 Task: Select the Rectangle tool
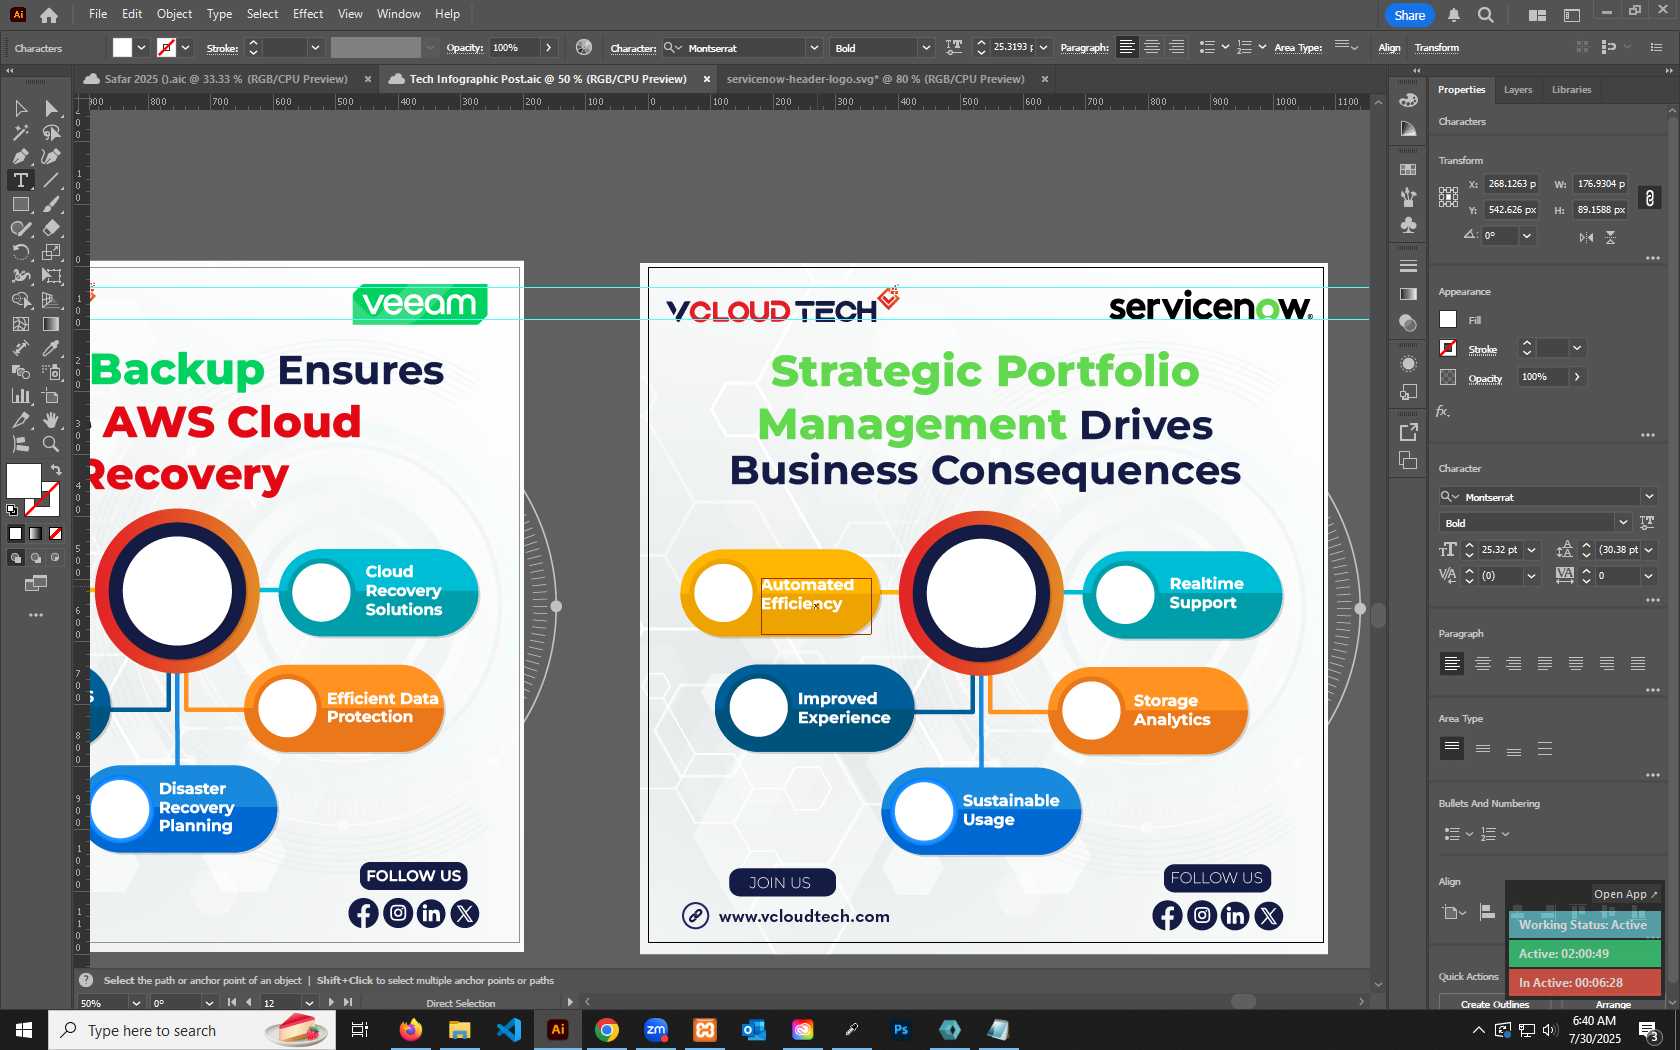(20, 204)
